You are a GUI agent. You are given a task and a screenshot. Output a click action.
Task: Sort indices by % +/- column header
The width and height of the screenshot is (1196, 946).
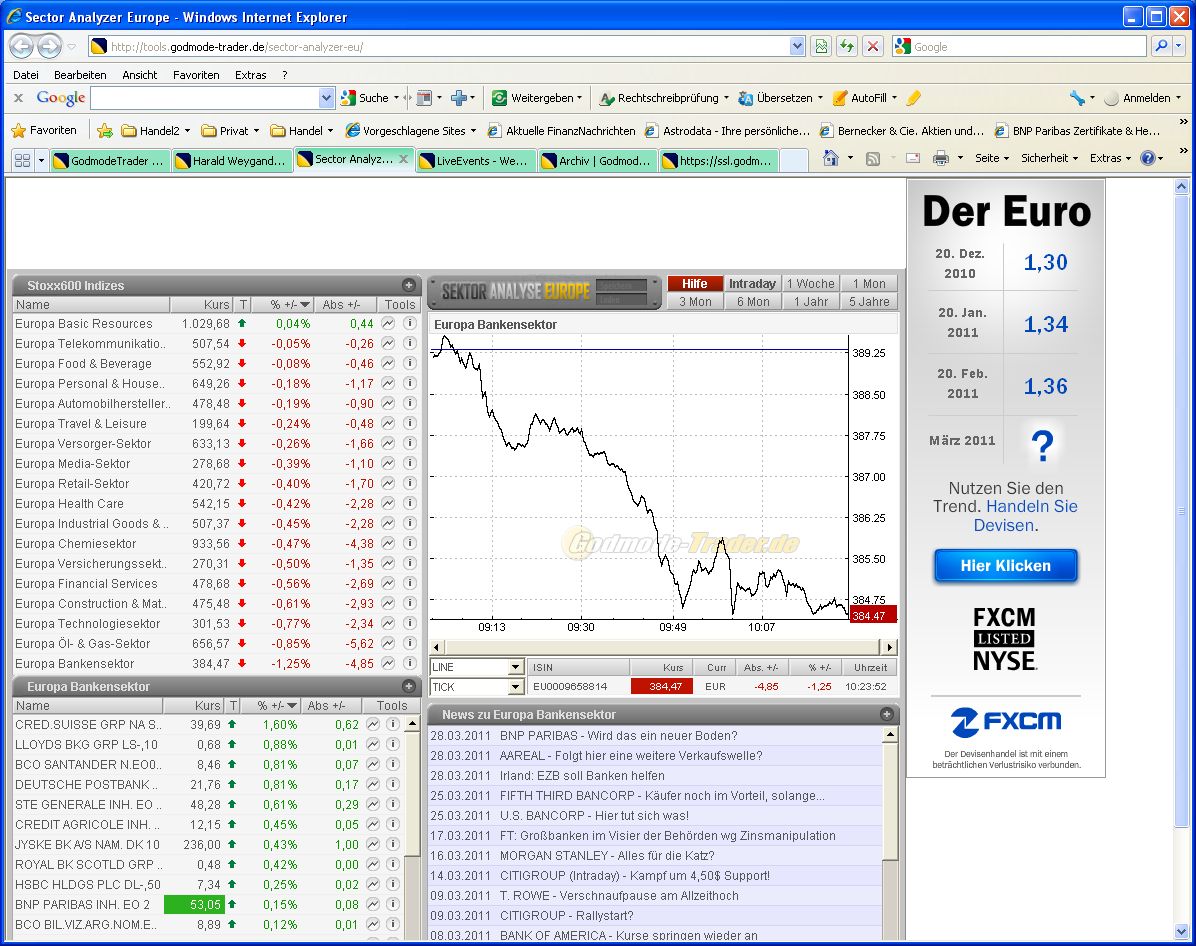tap(284, 304)
